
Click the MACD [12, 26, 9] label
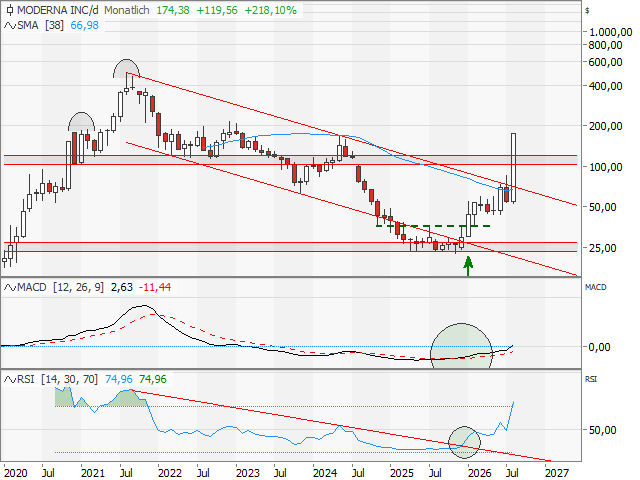[60, 288]
